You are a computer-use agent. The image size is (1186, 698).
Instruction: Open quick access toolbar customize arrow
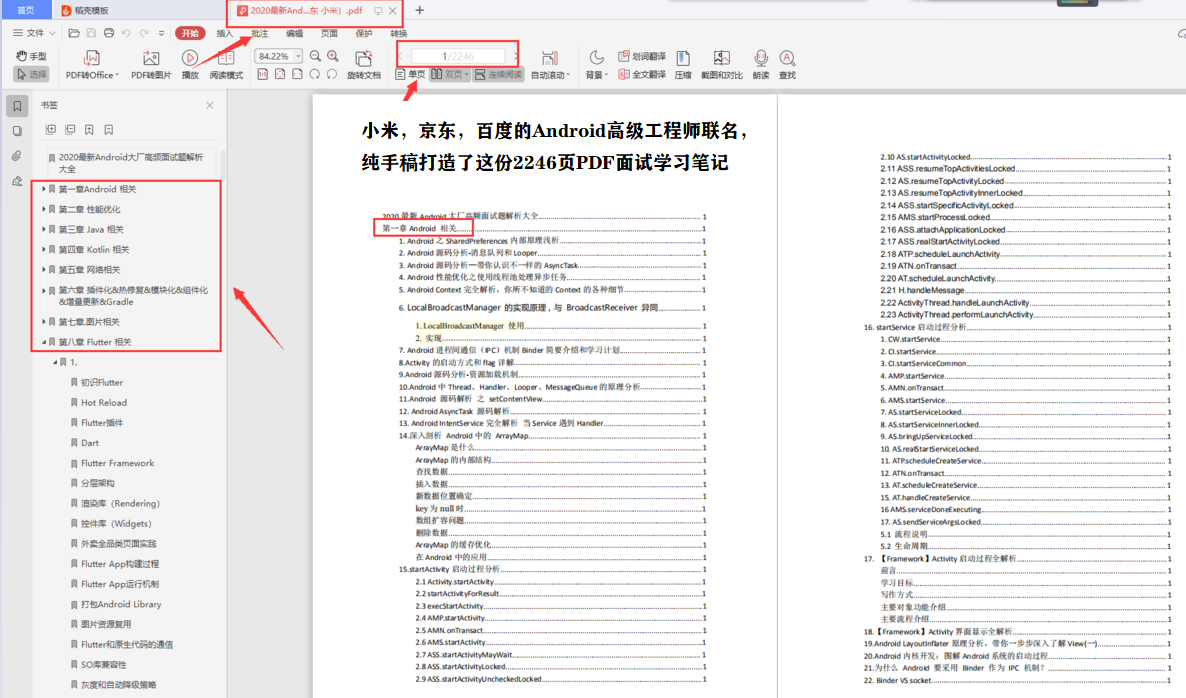coord(161,33)
